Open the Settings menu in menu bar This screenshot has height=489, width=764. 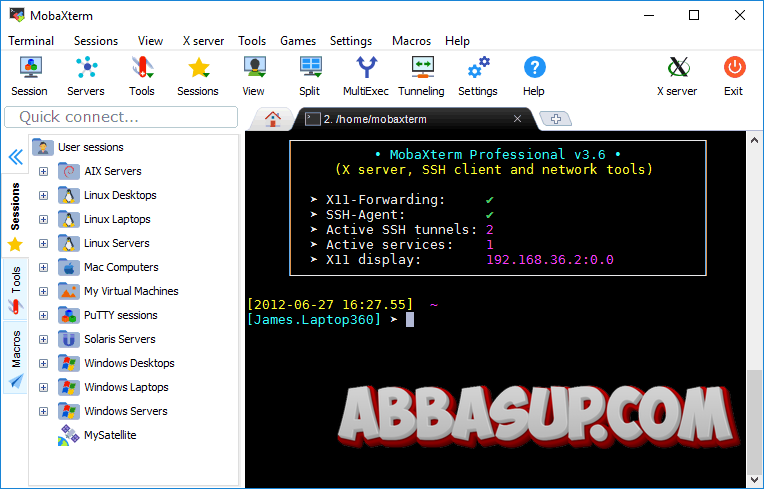tap(351, 41)
